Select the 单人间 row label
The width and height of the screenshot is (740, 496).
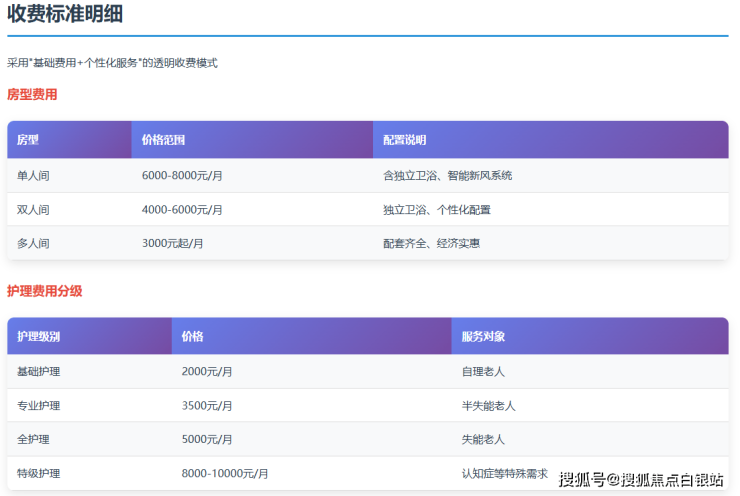[33, 176]
